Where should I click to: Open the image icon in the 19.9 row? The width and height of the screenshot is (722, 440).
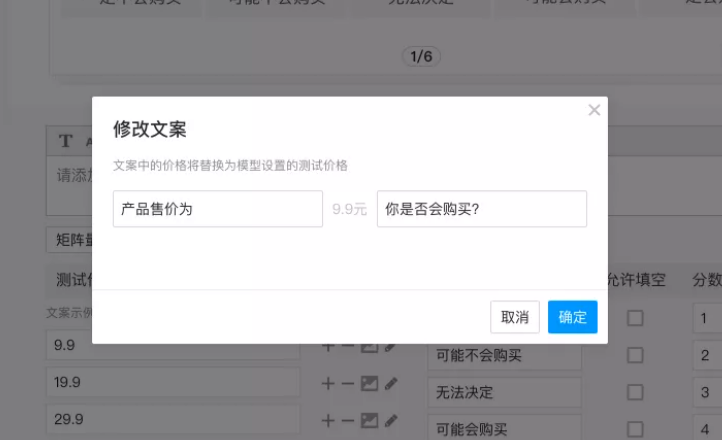(x=369, y=383)
